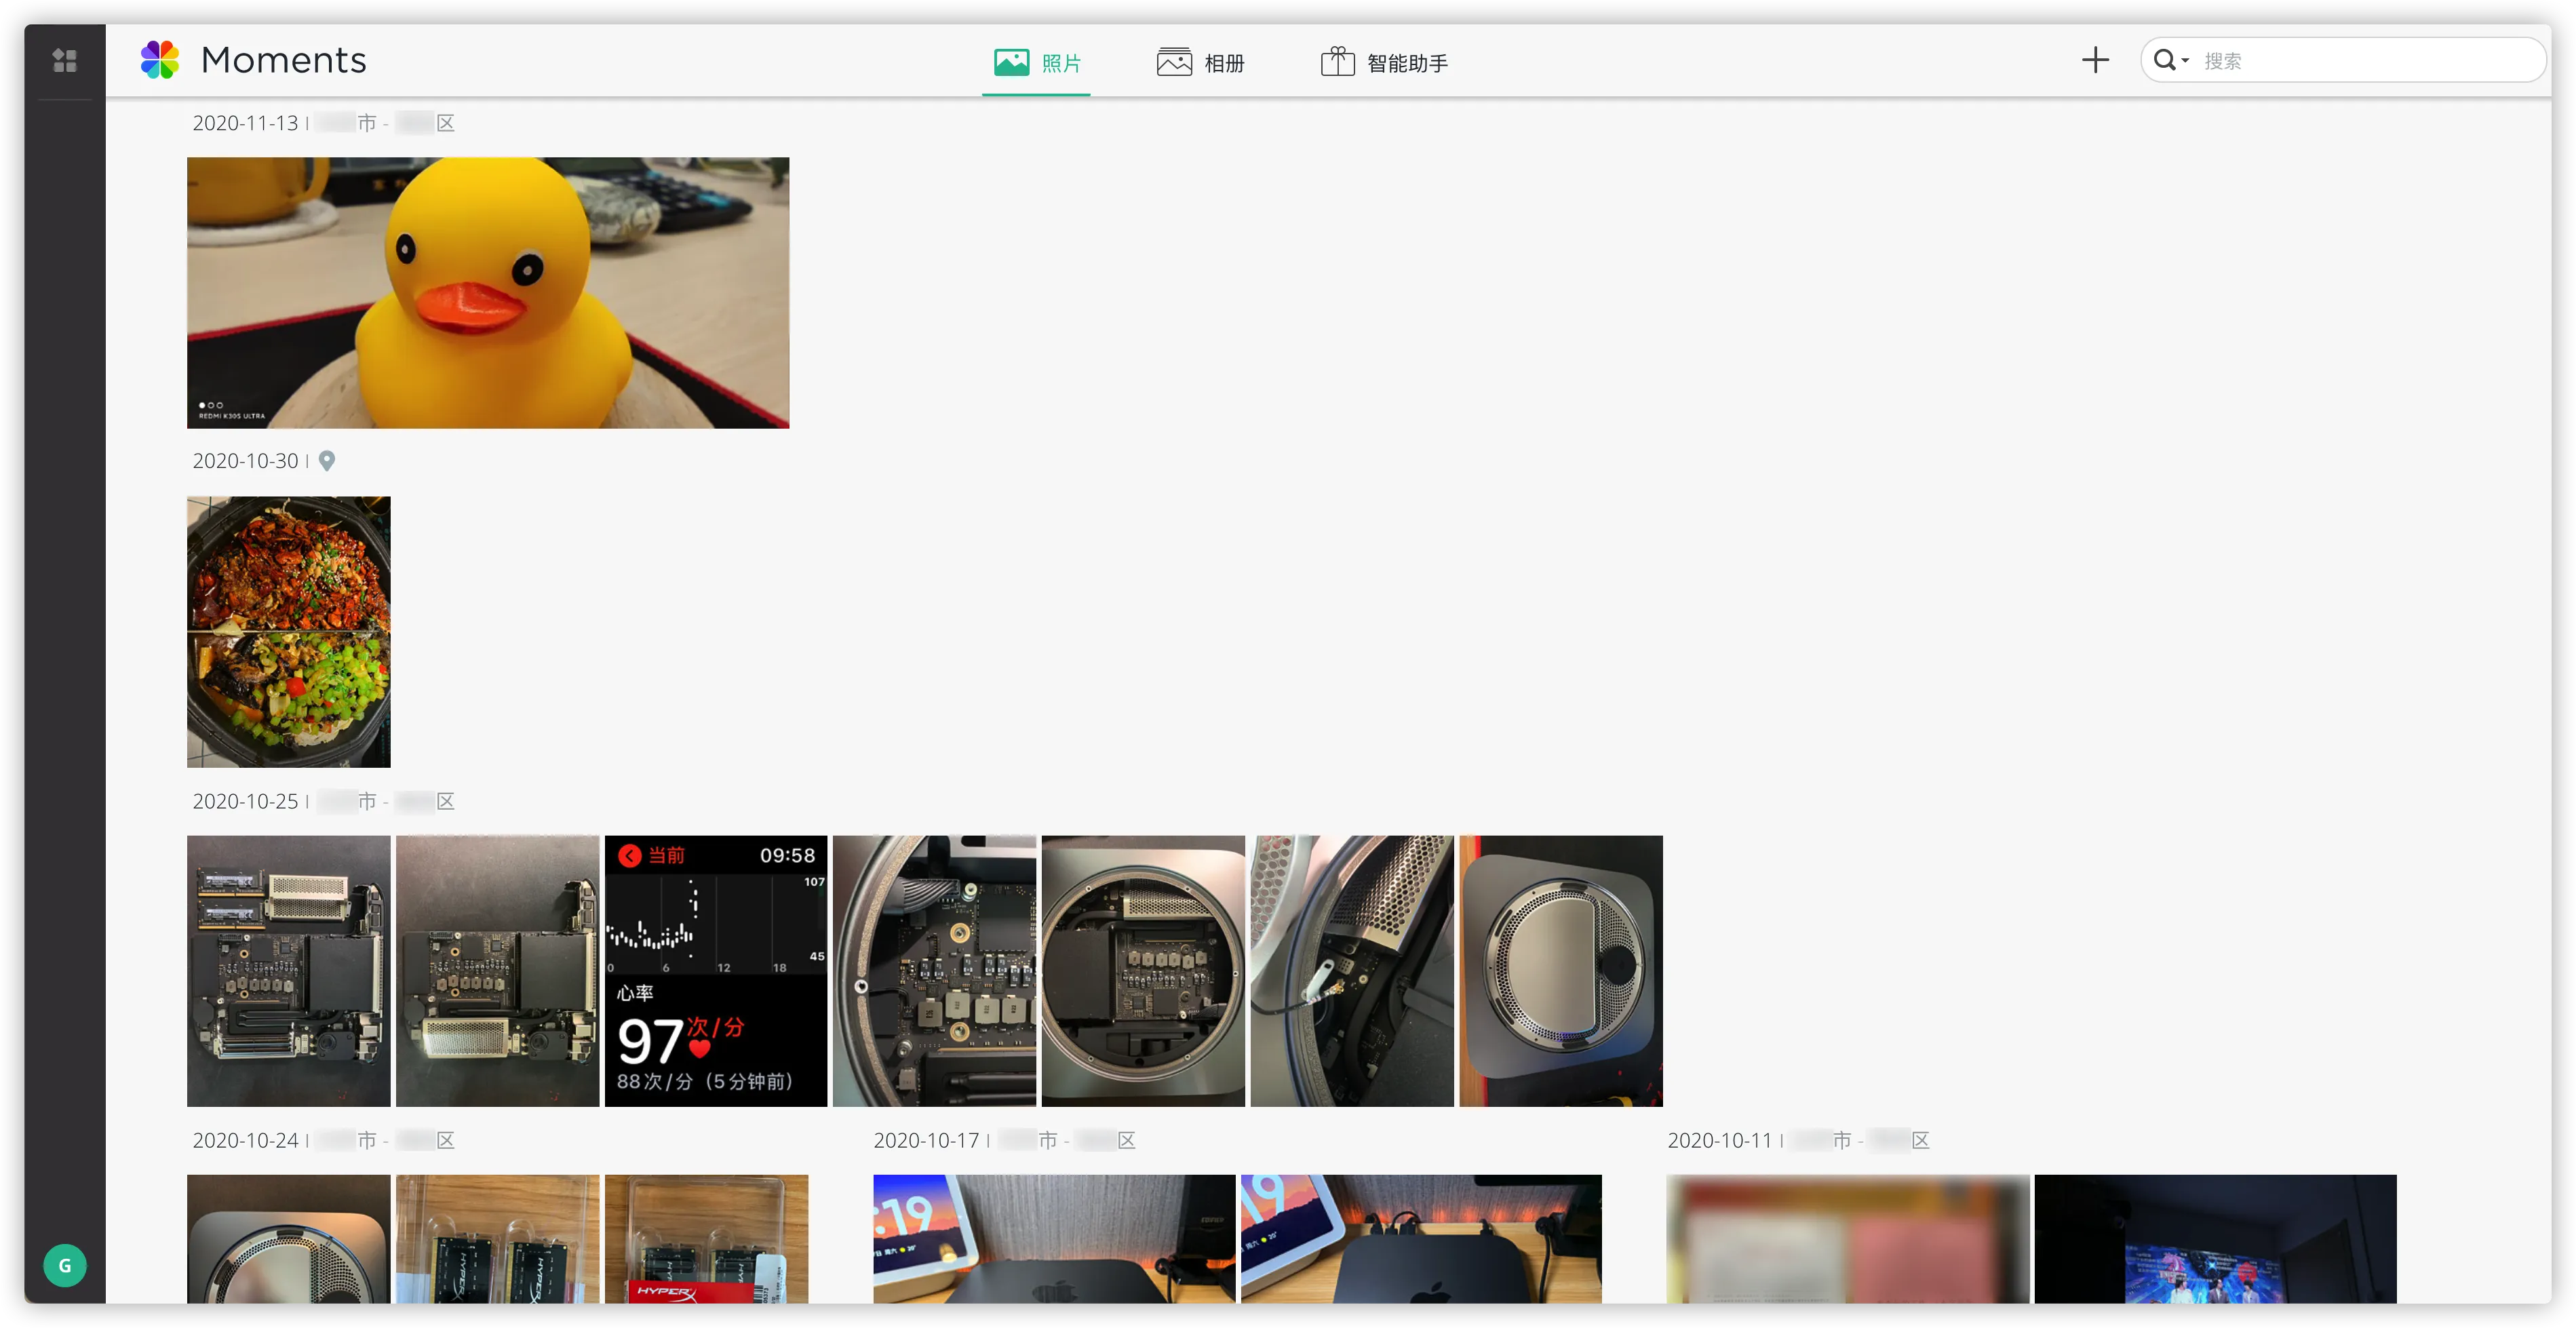Image resolution: width=2576 pixels, height=1328 pixels.
Task: Open close-up photo of logic board in round opening
Action: 935,971
